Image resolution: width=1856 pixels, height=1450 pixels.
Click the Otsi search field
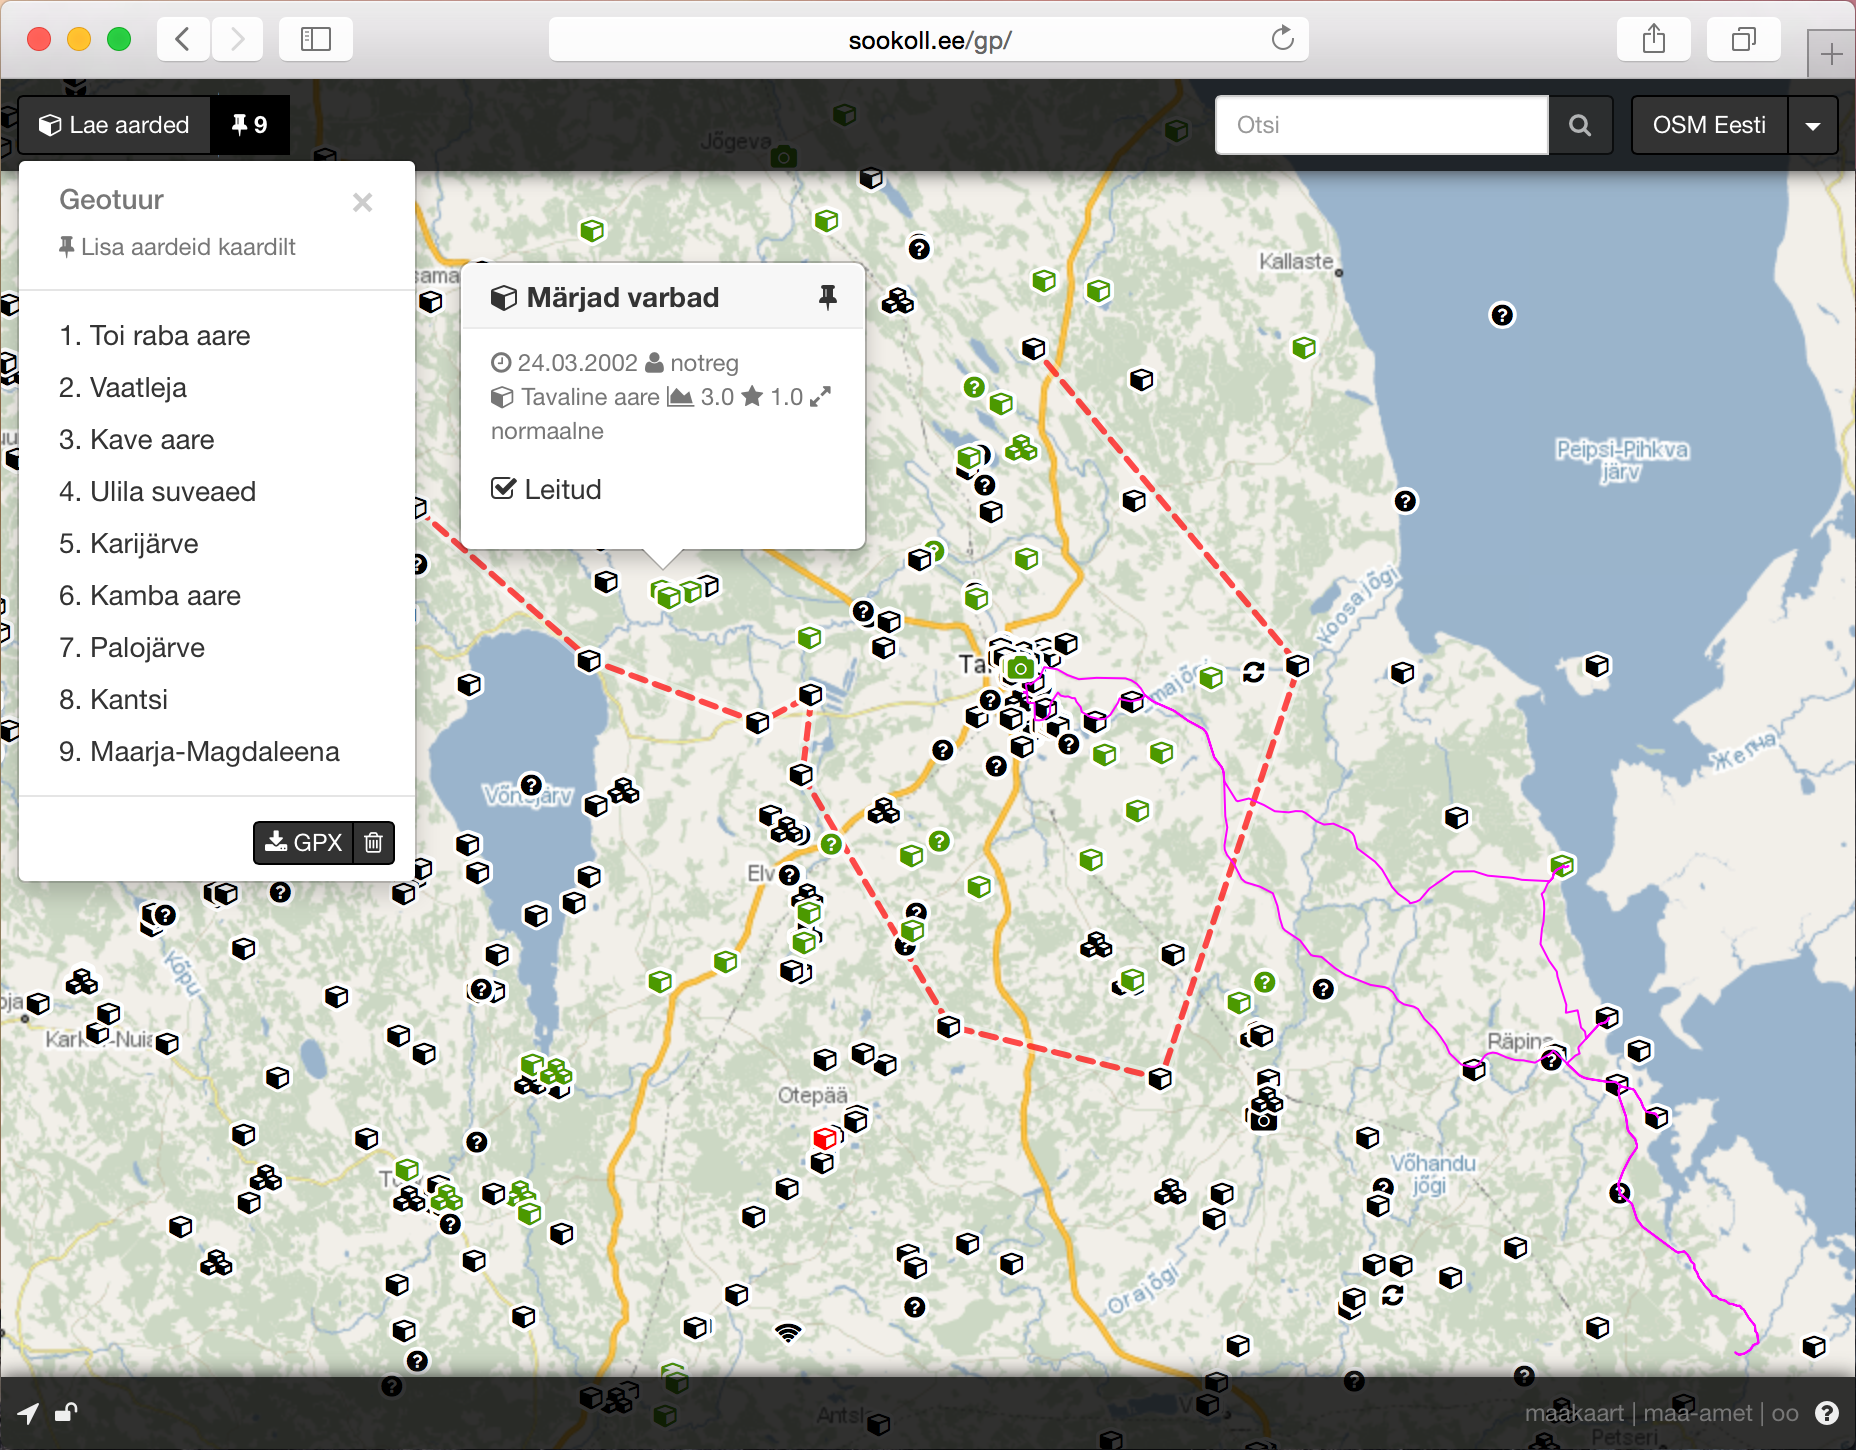coord(1381,125)
